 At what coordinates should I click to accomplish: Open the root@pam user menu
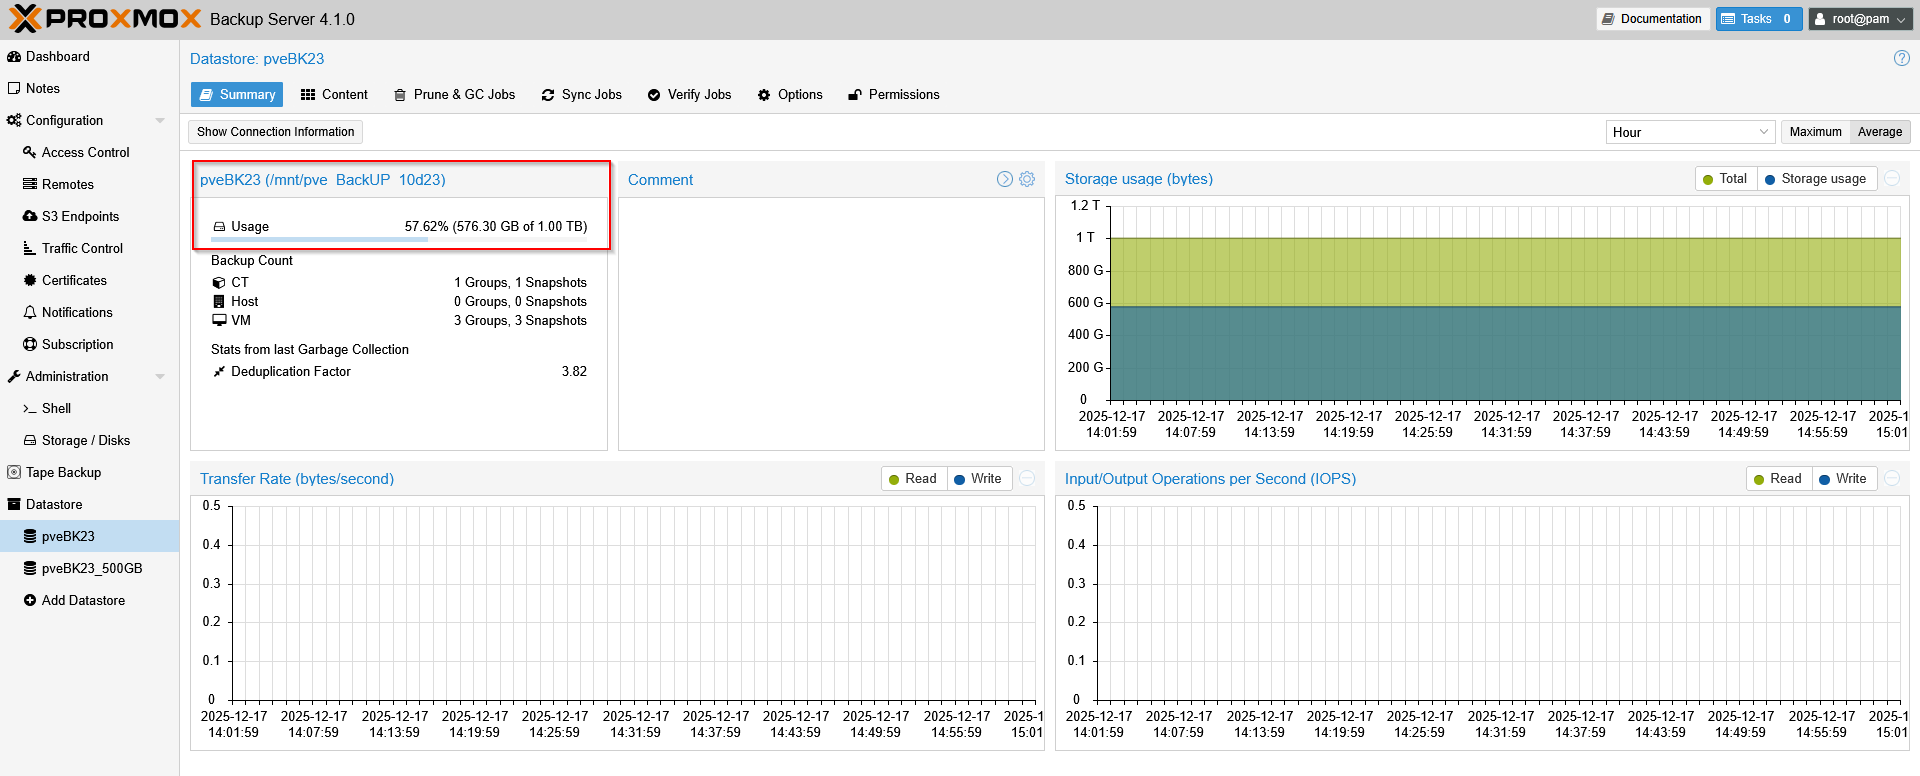[1860, 19]
